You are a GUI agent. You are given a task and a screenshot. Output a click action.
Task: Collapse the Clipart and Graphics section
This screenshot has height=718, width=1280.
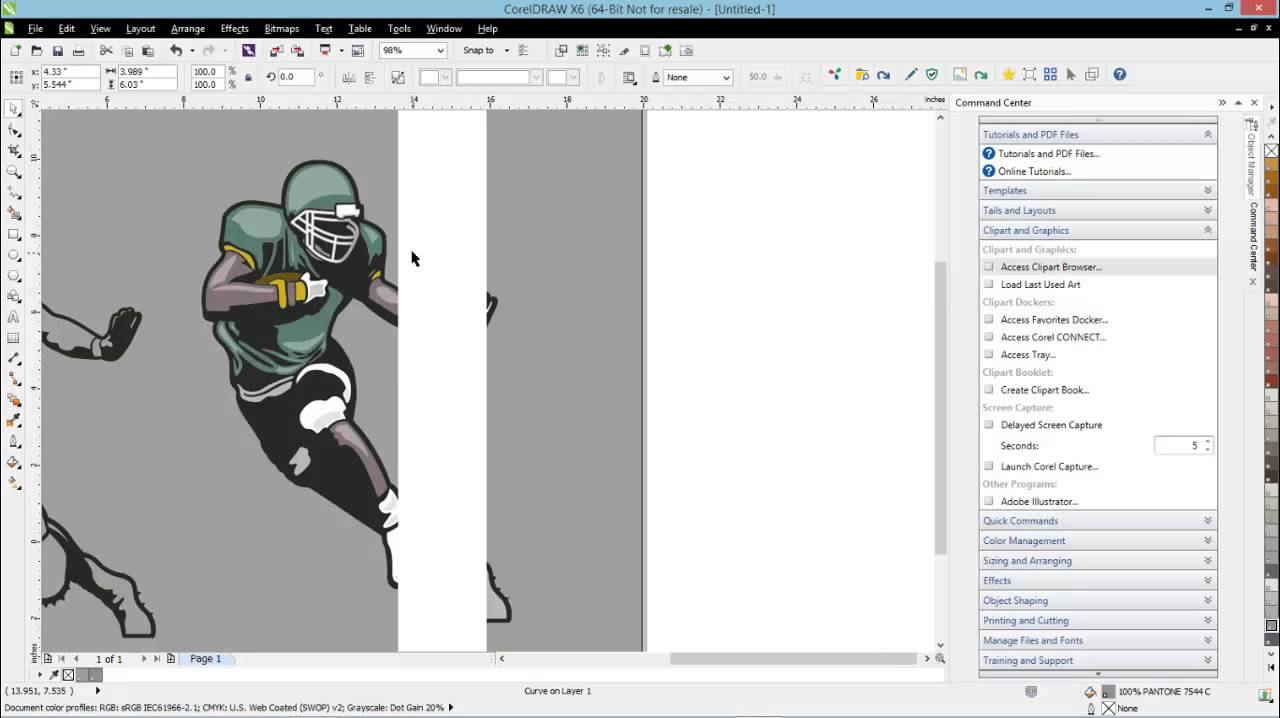[1098, 230]
